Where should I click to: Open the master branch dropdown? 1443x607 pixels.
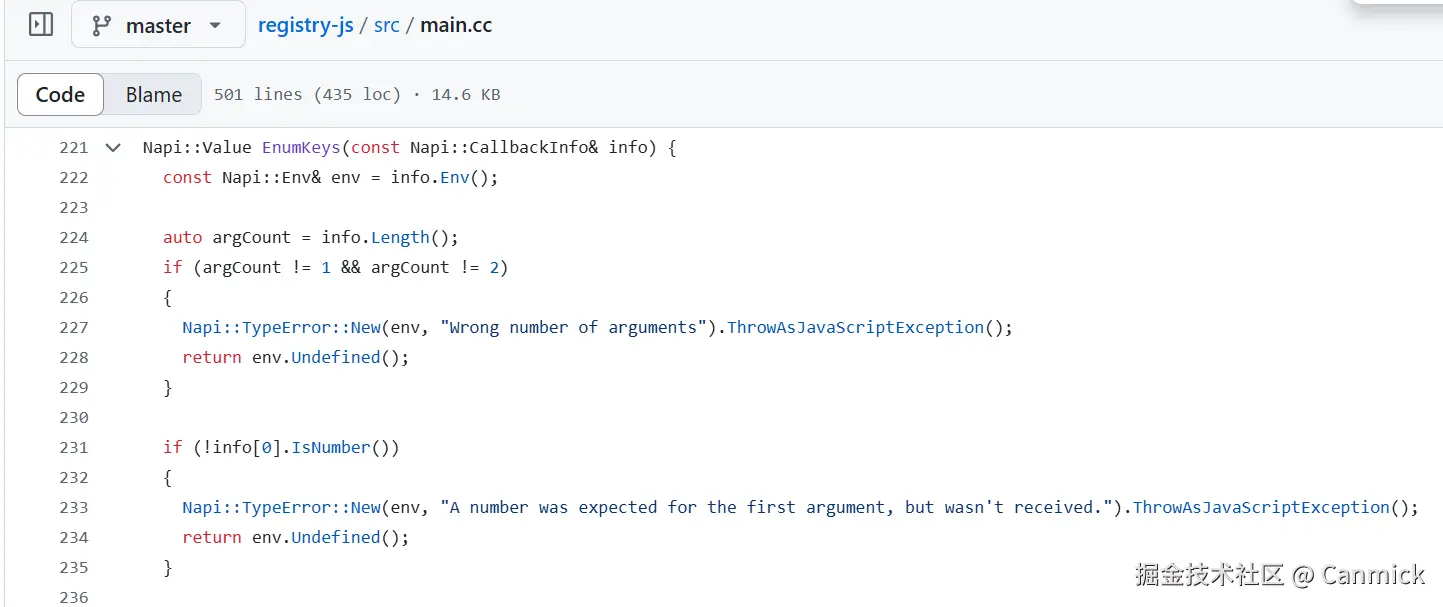[158, 25]
